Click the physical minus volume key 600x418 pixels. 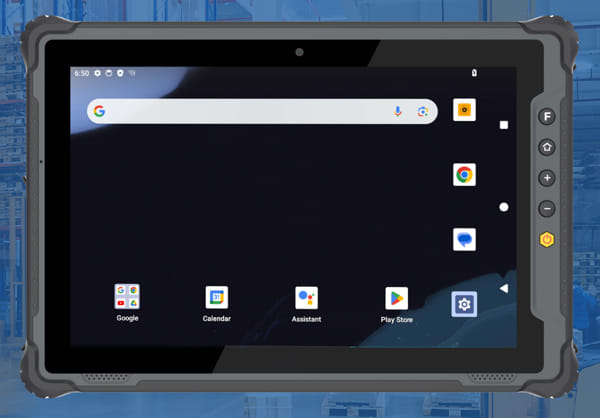coord(547,209)
